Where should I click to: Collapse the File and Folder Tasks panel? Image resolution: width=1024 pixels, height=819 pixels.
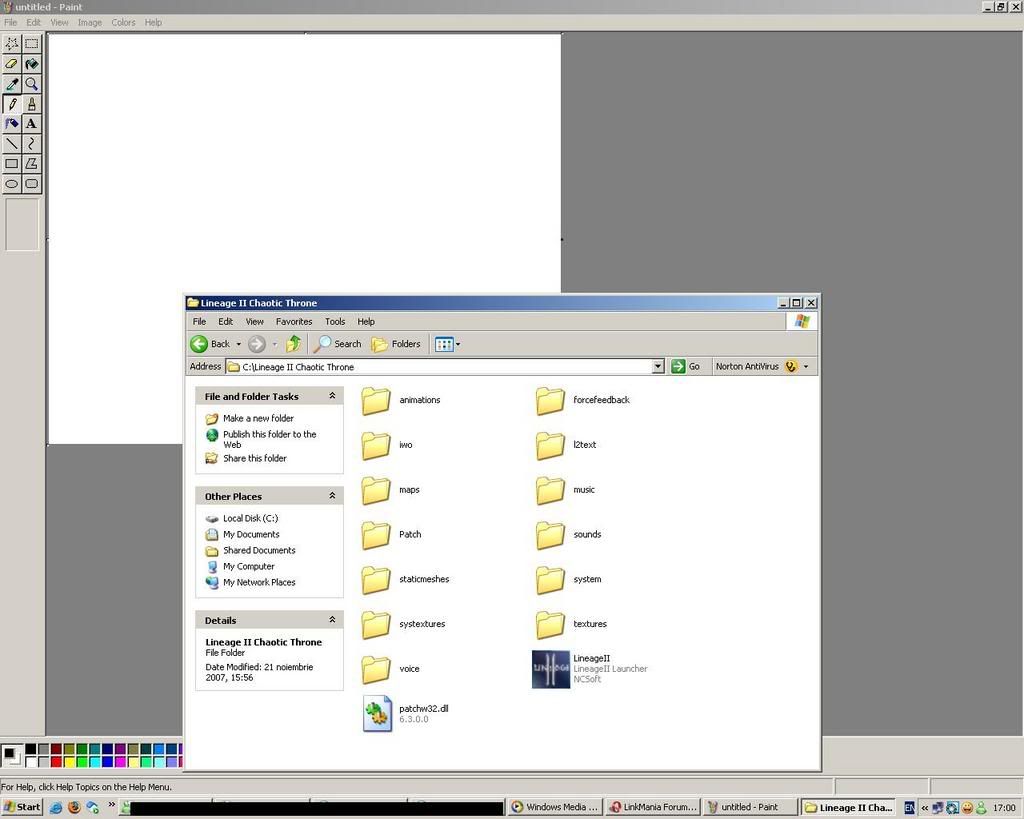332,397
